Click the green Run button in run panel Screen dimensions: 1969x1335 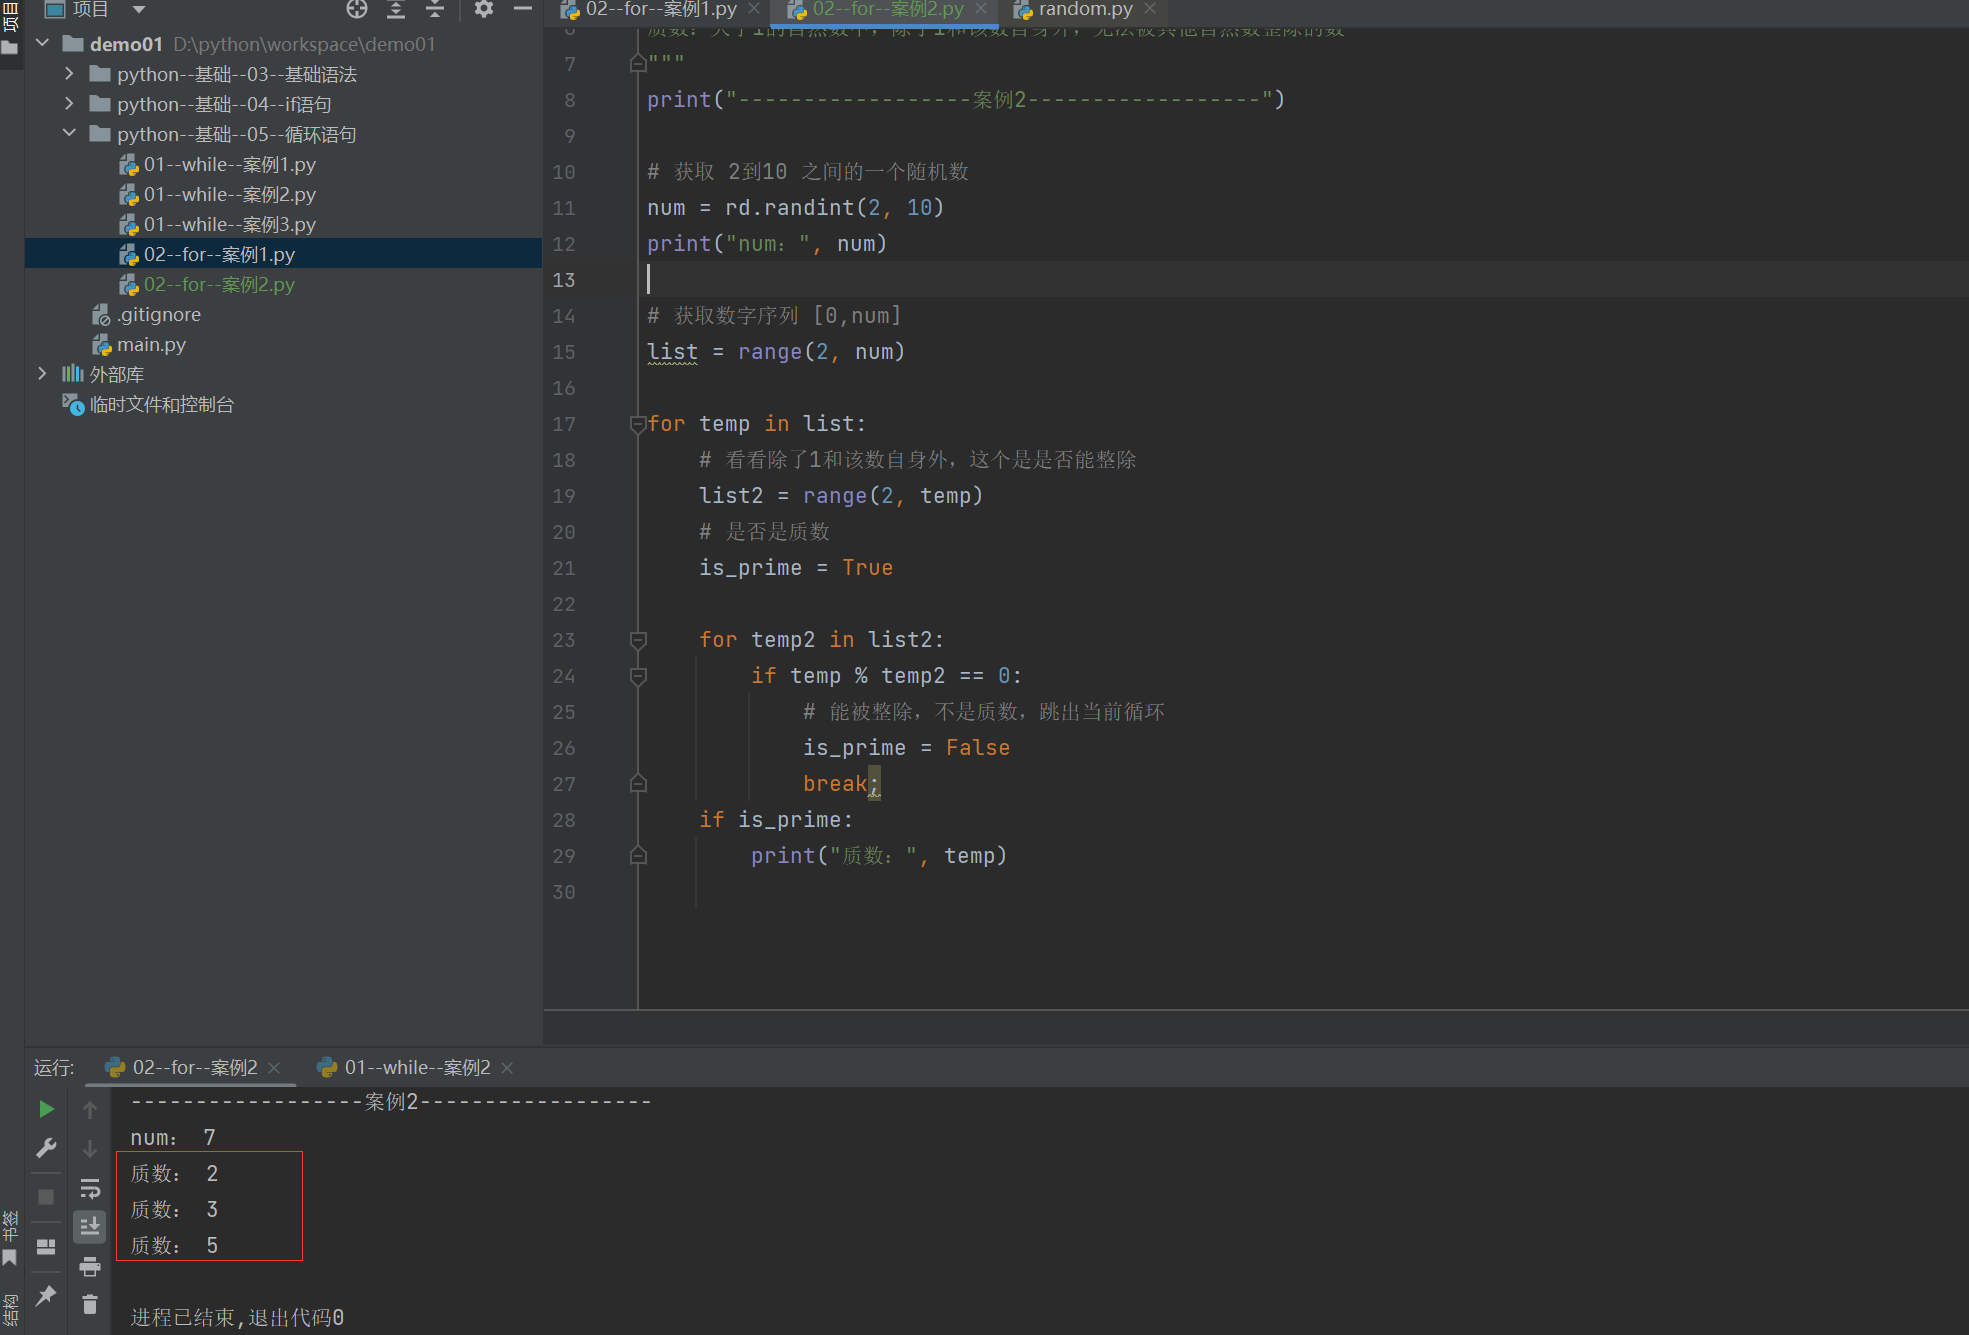tap(46, 1109)
